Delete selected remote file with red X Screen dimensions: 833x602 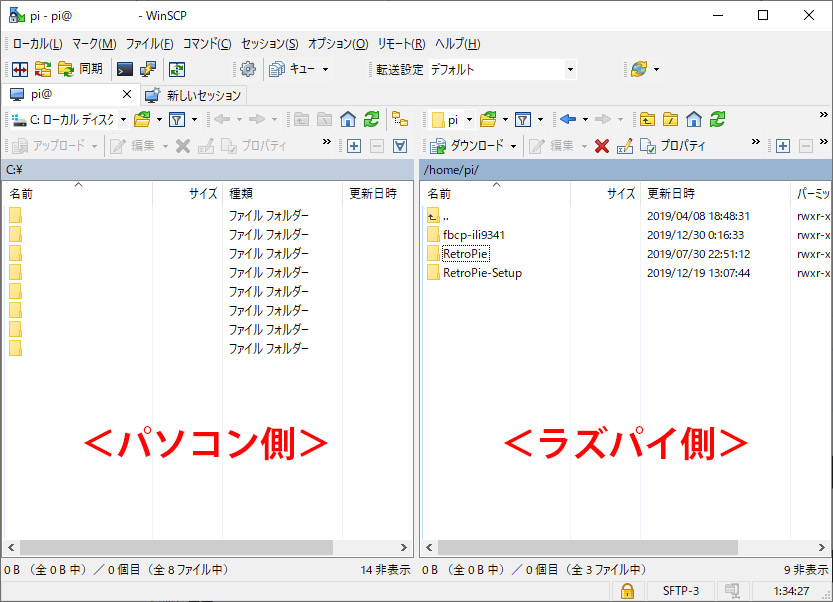602,146
